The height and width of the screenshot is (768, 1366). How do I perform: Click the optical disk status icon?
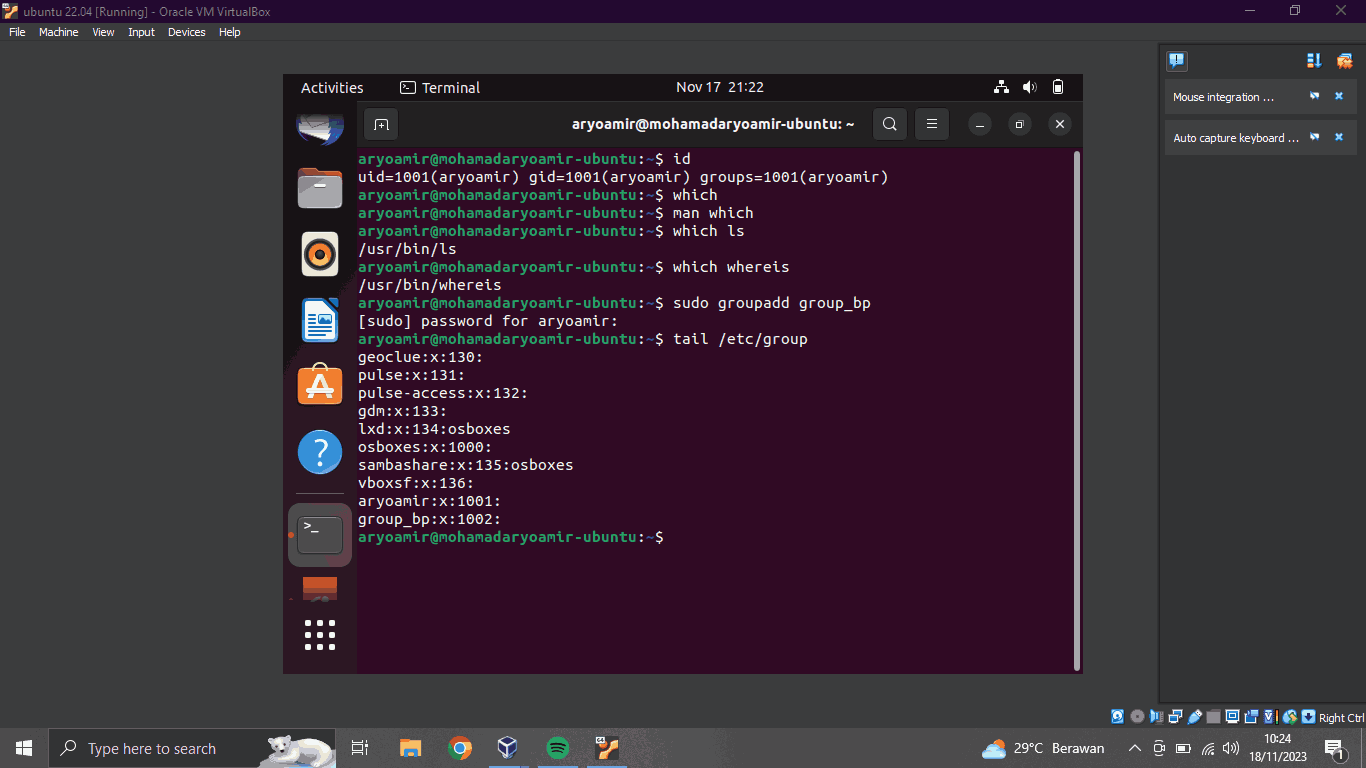coord(1137,717)
